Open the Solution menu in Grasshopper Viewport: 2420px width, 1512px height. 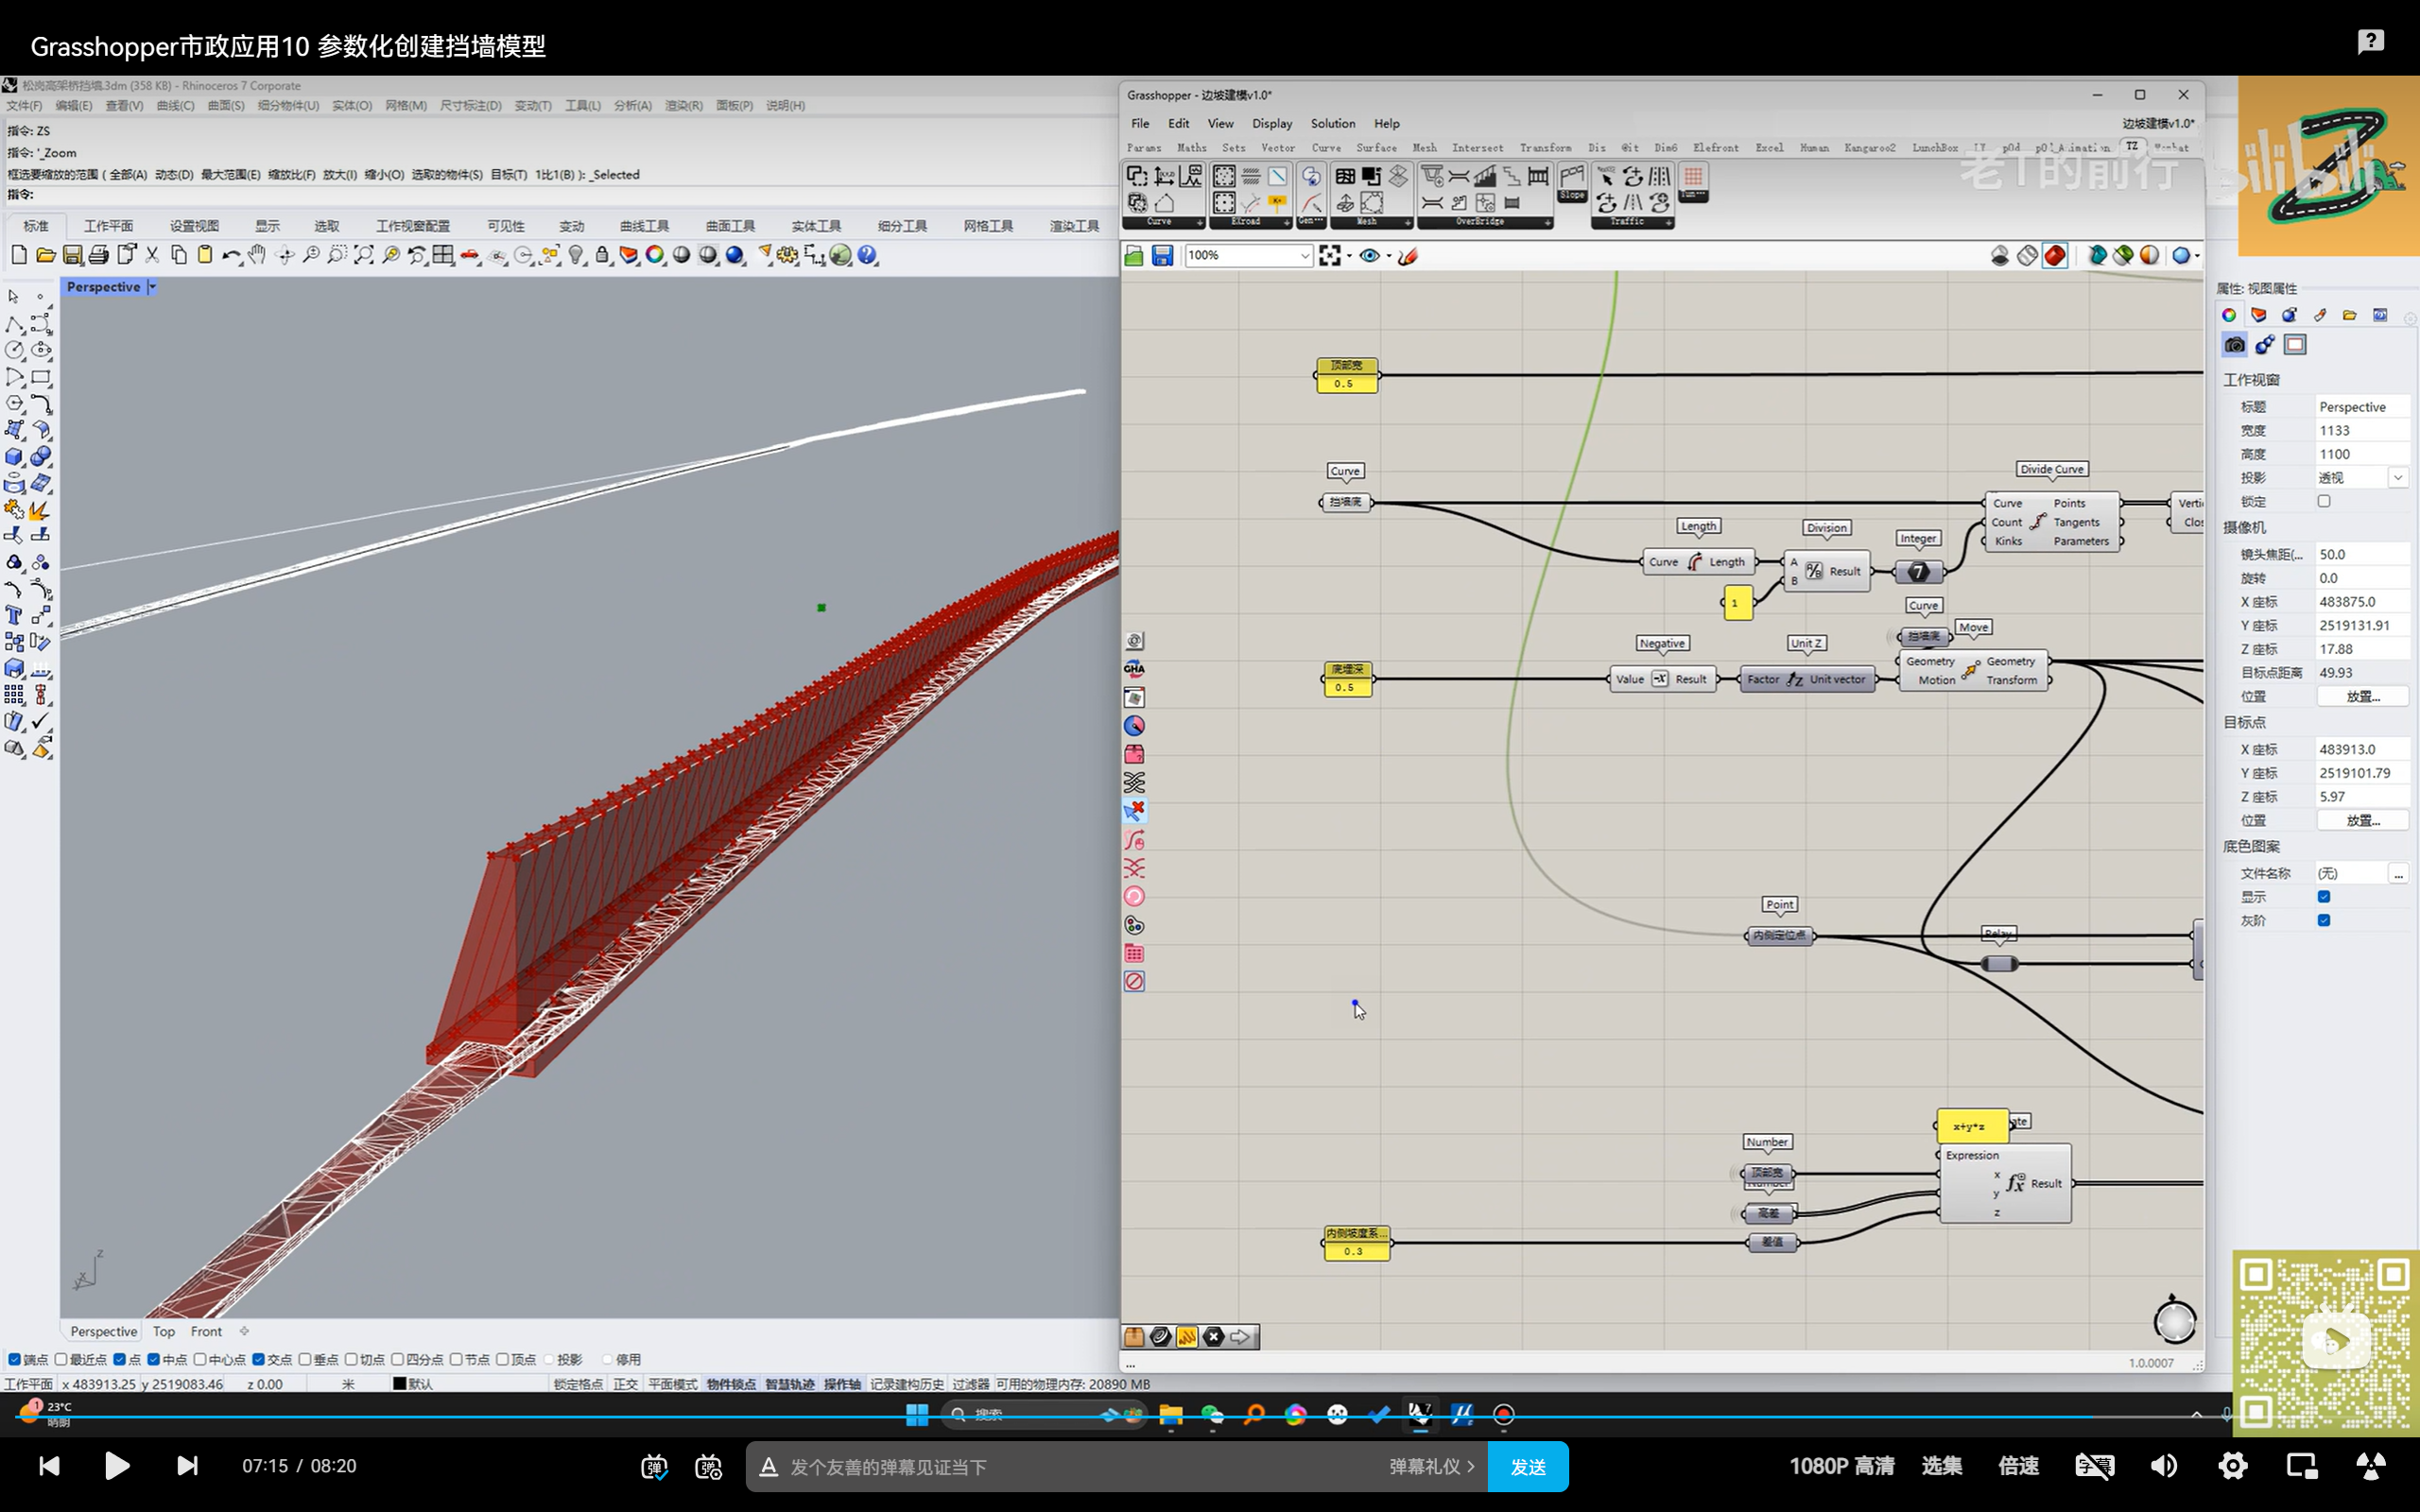click(1332, 123)
